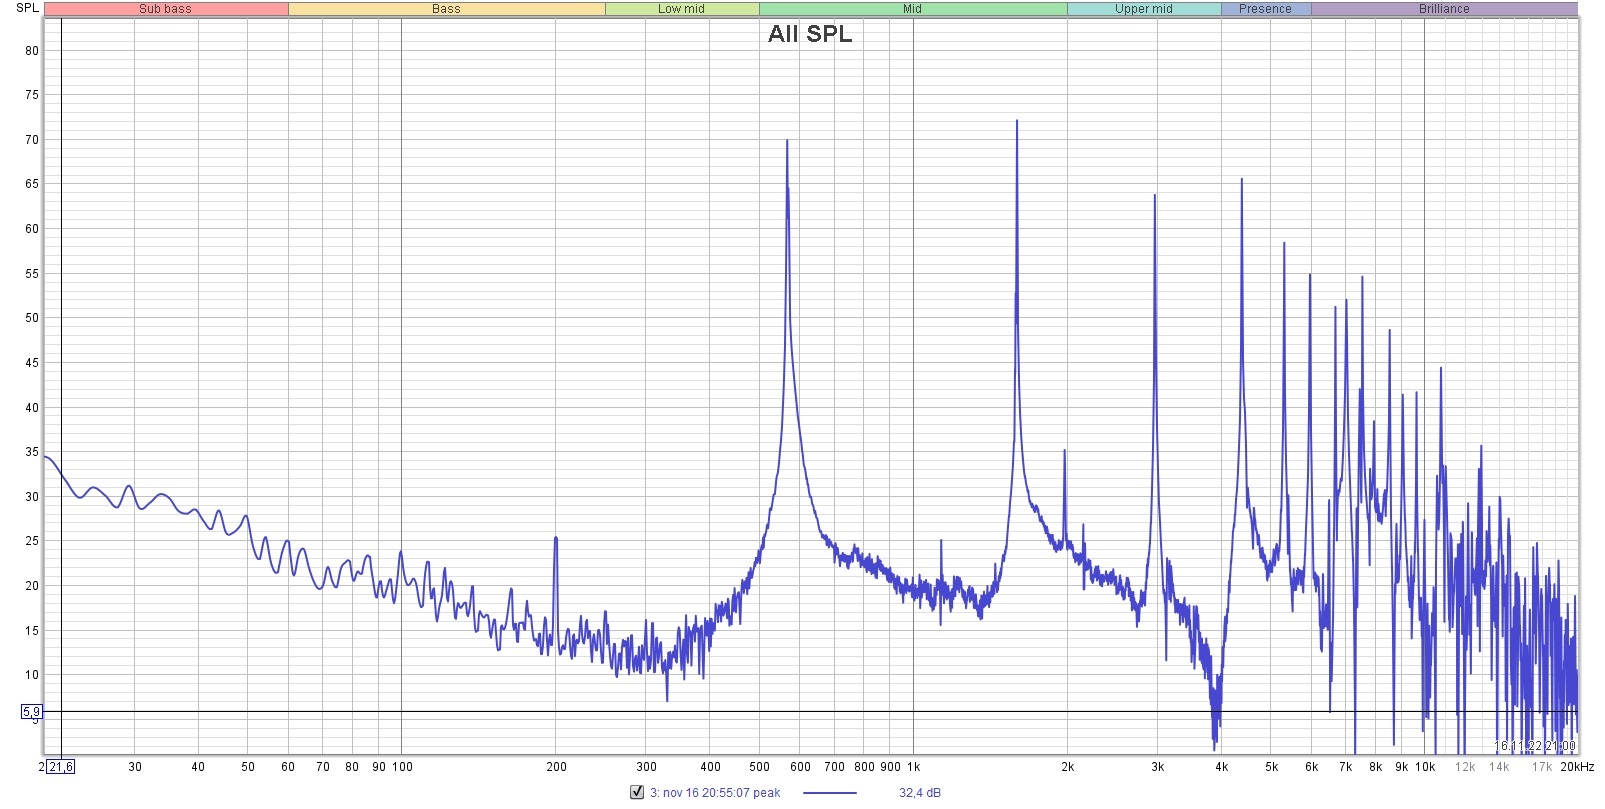Click the 200 frequency axis label
The image size is (1605, 809).
tap(556, 767)
